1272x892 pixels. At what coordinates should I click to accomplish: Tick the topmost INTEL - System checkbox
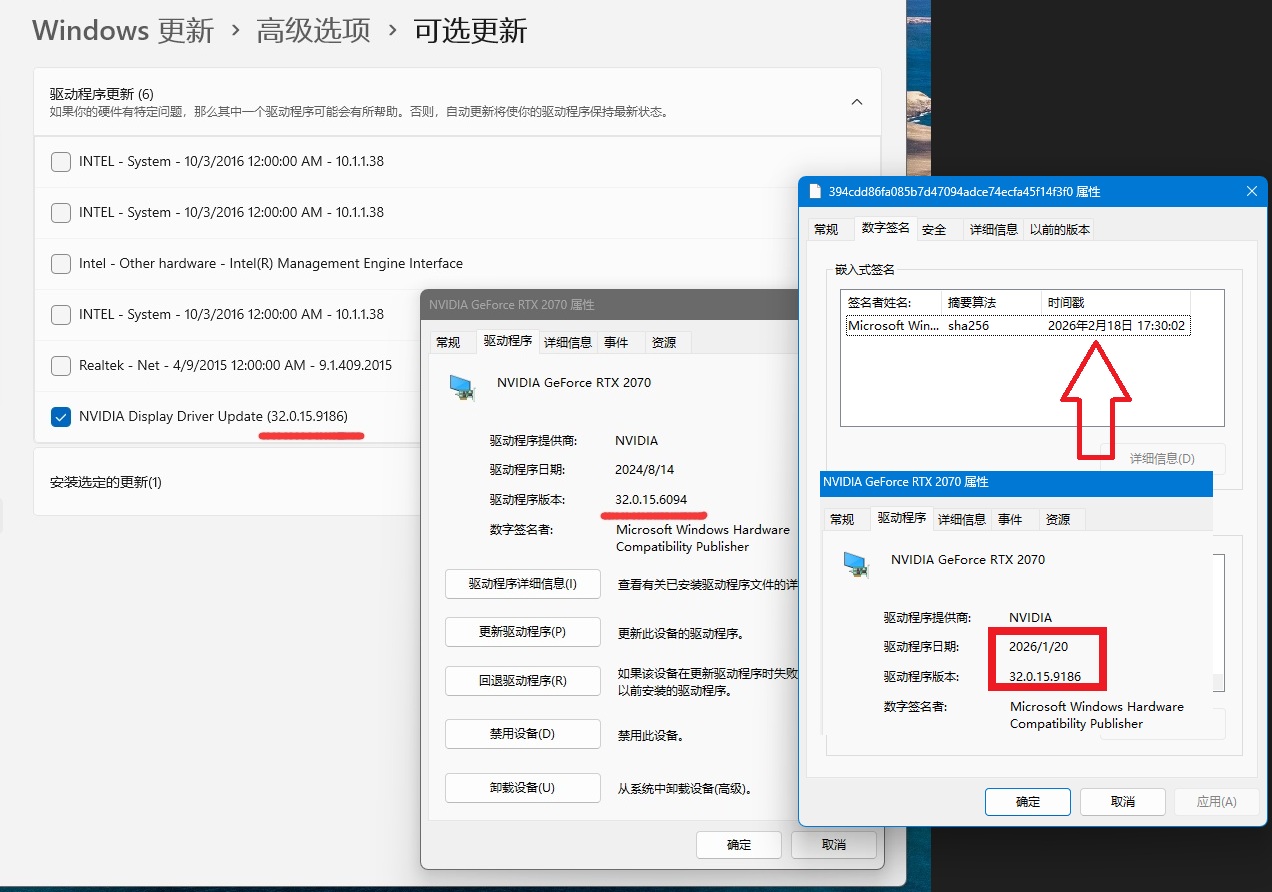(x=61, y=162)
